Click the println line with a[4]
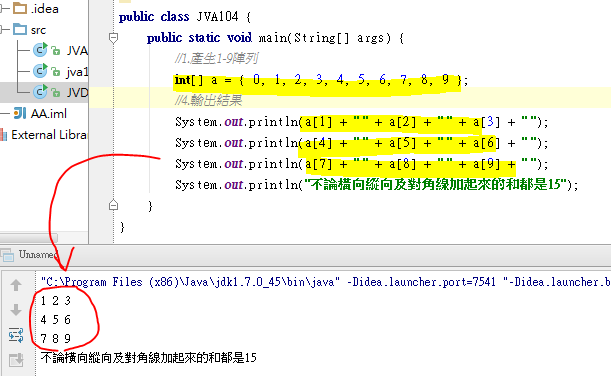Screen dimensions: 611x376 (362, 143)
